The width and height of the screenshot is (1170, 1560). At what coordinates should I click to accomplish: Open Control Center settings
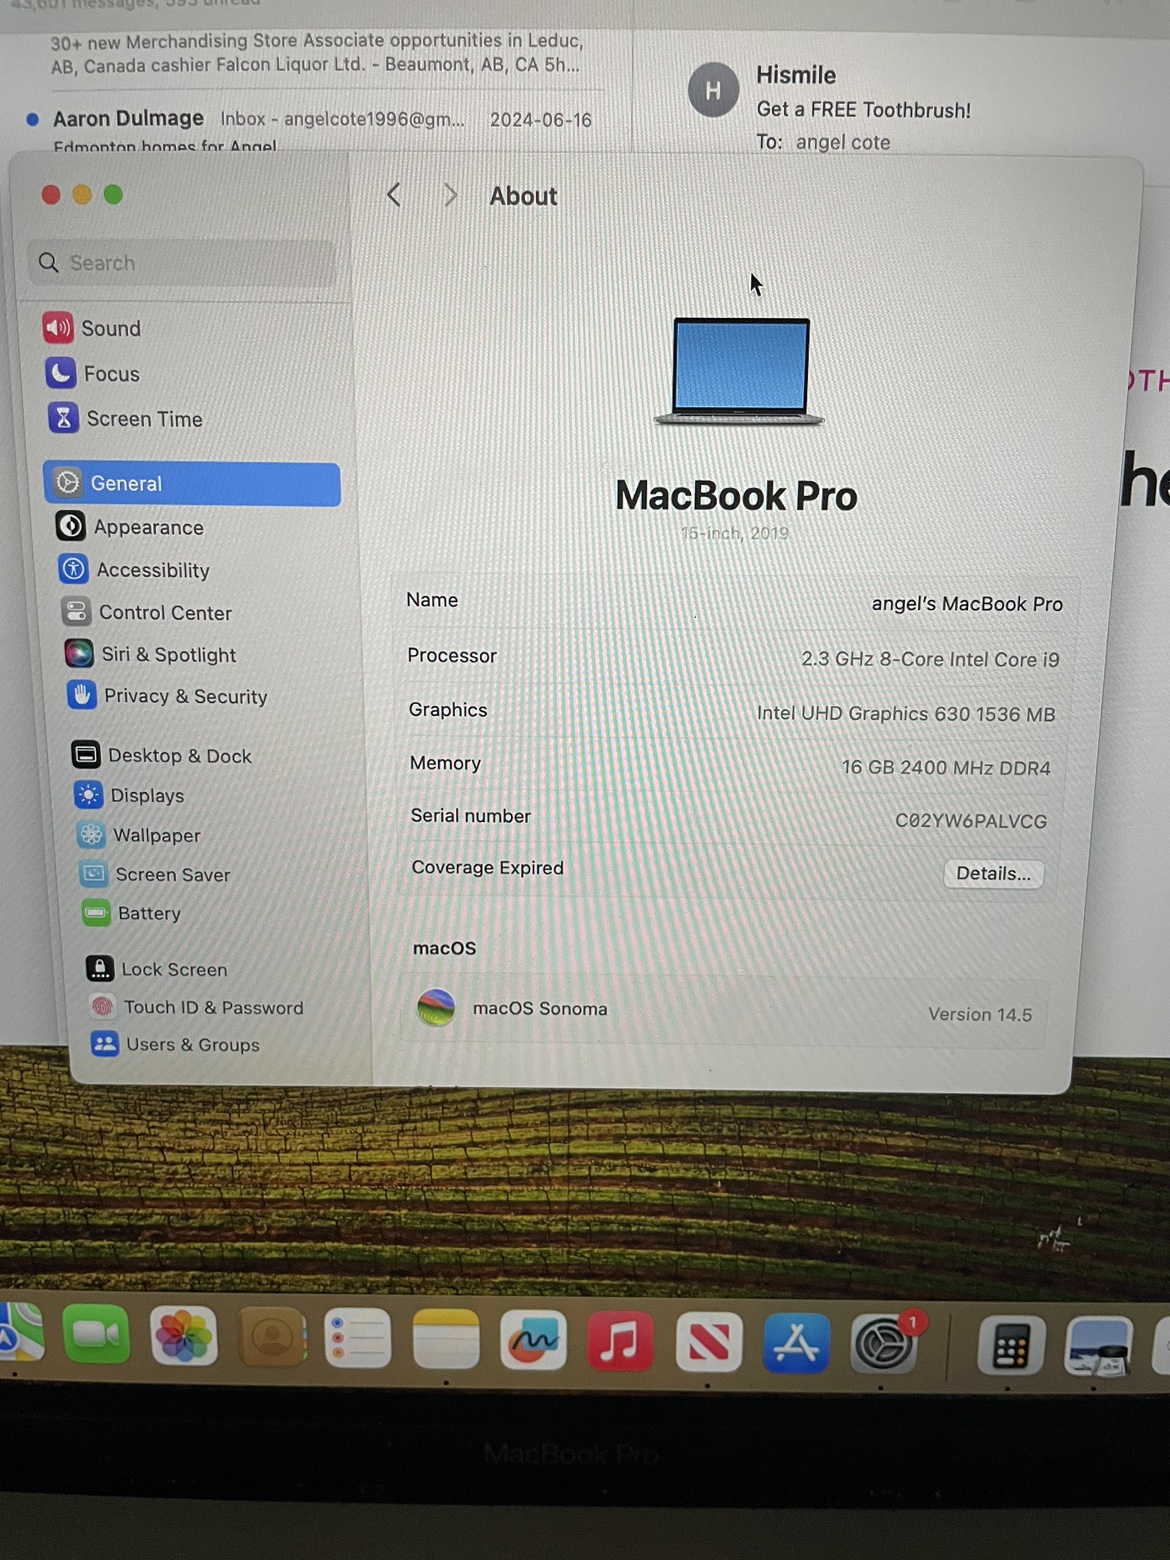[x=147, y=612]
